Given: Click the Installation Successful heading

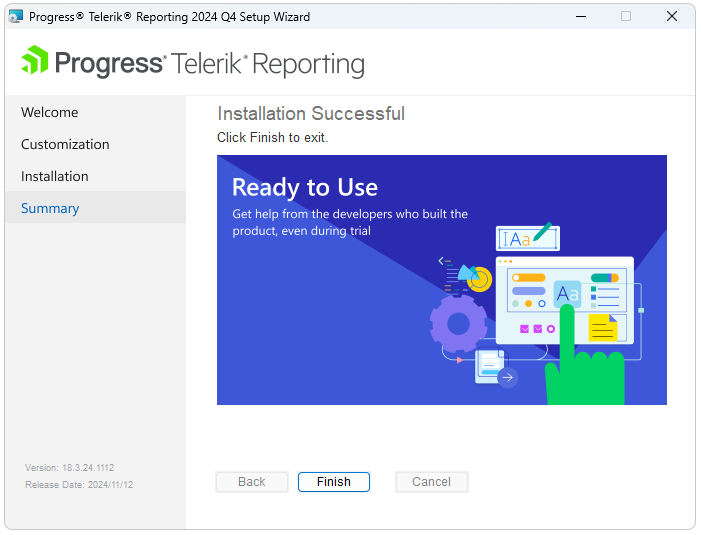Looking at the screenshot, I should point(311,114).
